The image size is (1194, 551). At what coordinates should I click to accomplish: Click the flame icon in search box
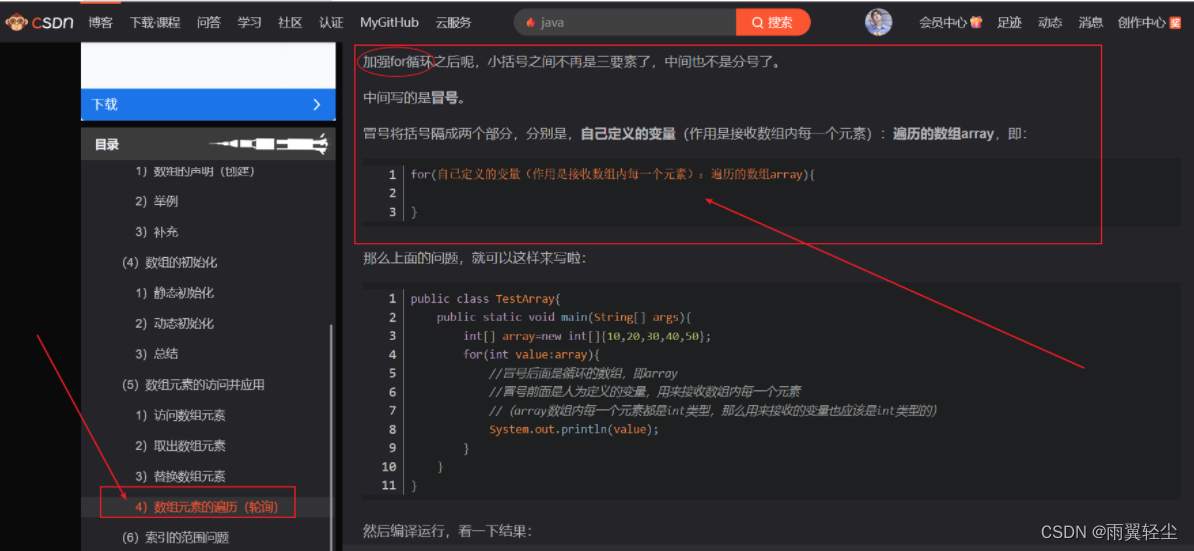click(531, 22)
